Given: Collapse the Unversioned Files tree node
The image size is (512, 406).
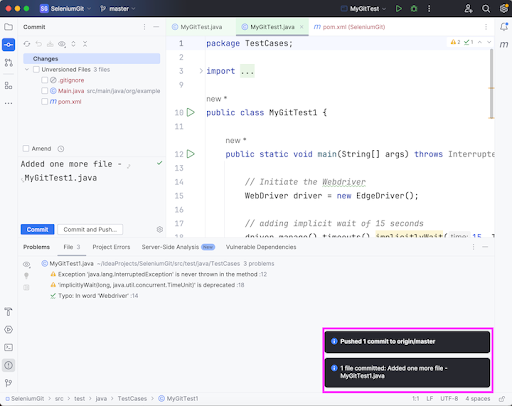Looking at the screenshot, I should pos(27,69).
